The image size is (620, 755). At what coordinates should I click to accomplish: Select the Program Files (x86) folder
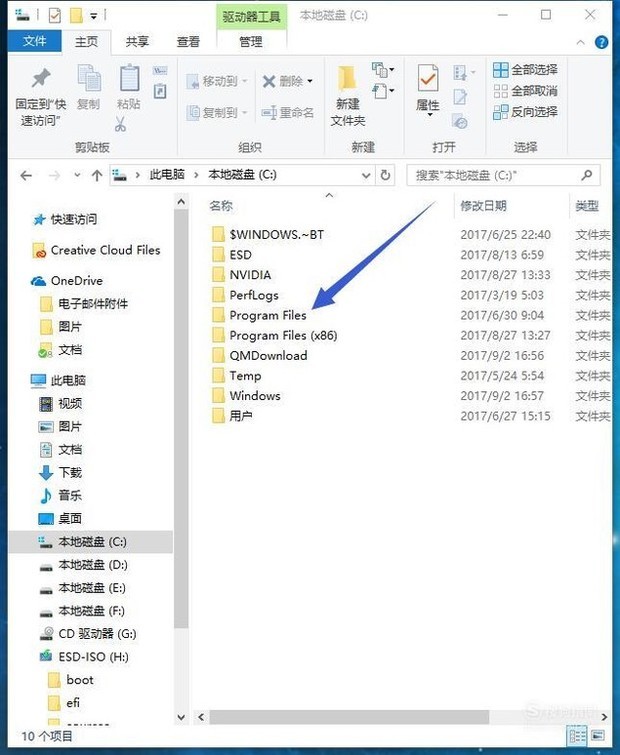274,336
